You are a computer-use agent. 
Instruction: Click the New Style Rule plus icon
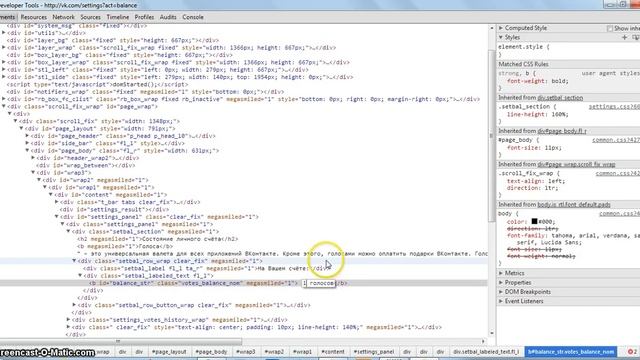pyautogui.click(x=624, y=38)
